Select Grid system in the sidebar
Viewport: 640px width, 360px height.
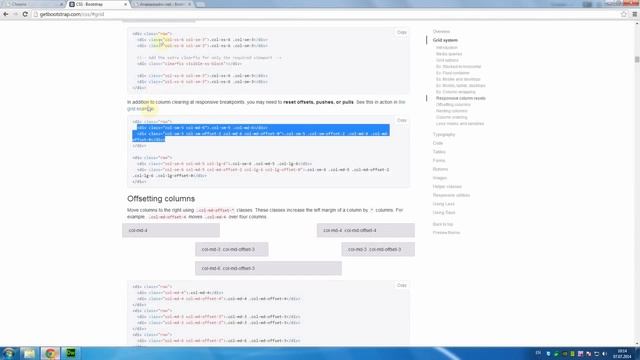point(445,40)
